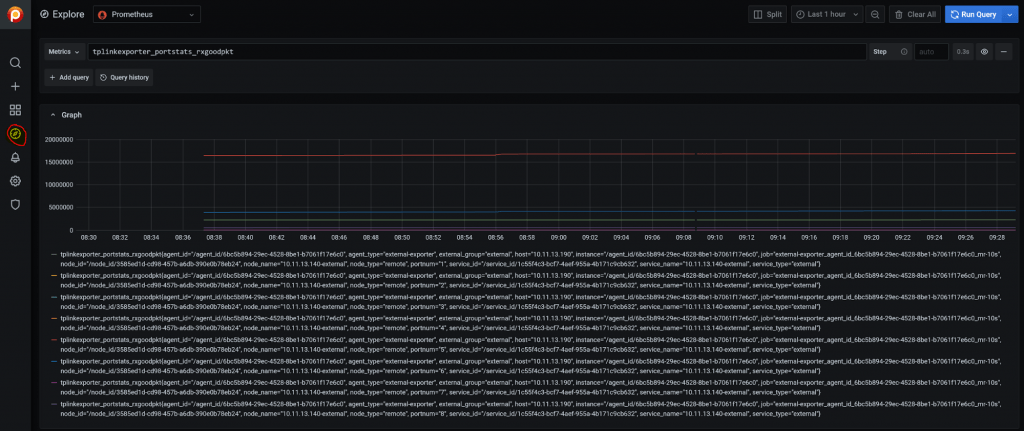1024x431 pixels.
Task: Open the Alerting bell icon
Action: click(x=15, y=157)
